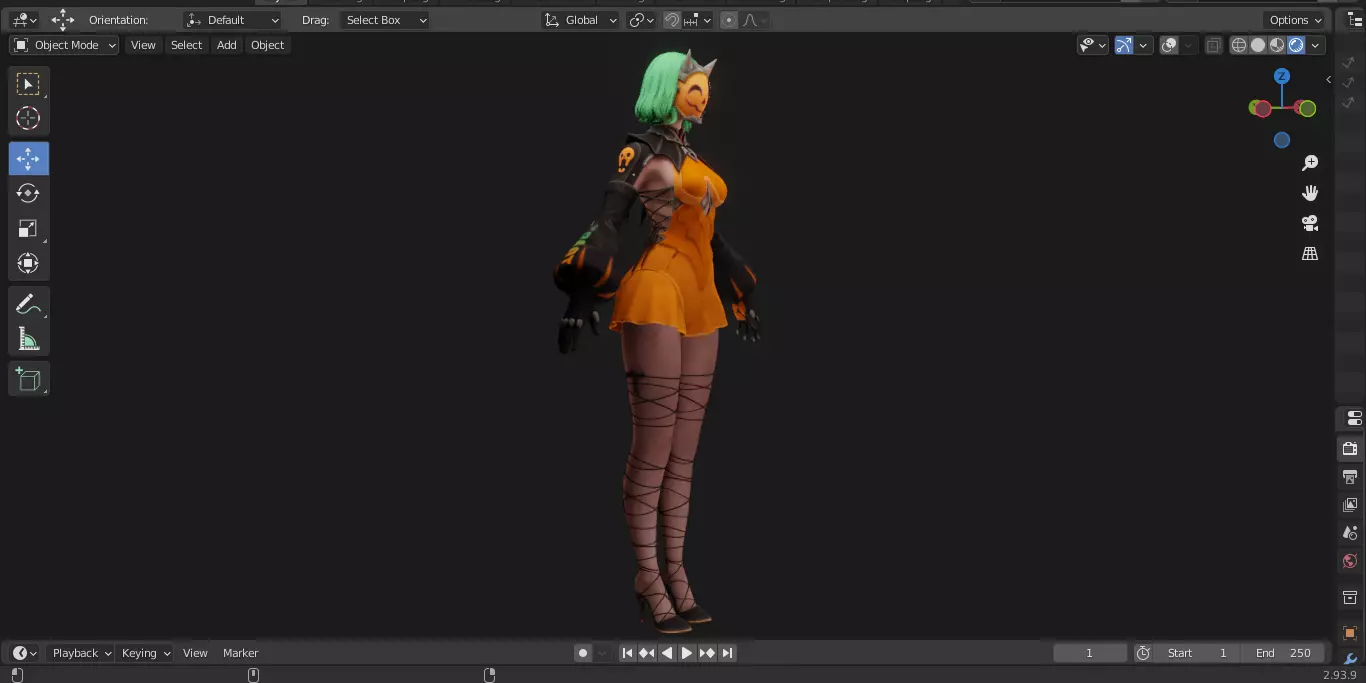1366x683 pixels.
Task: Play animation forward
Action: point(687,653)
